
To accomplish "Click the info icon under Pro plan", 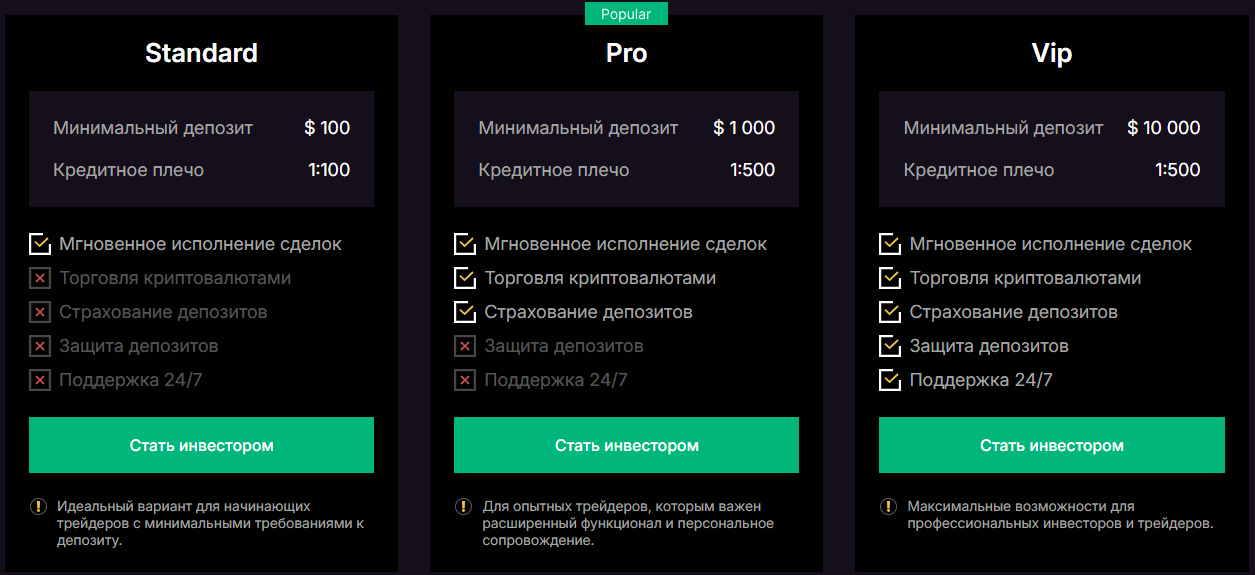I will click(464, 507).
